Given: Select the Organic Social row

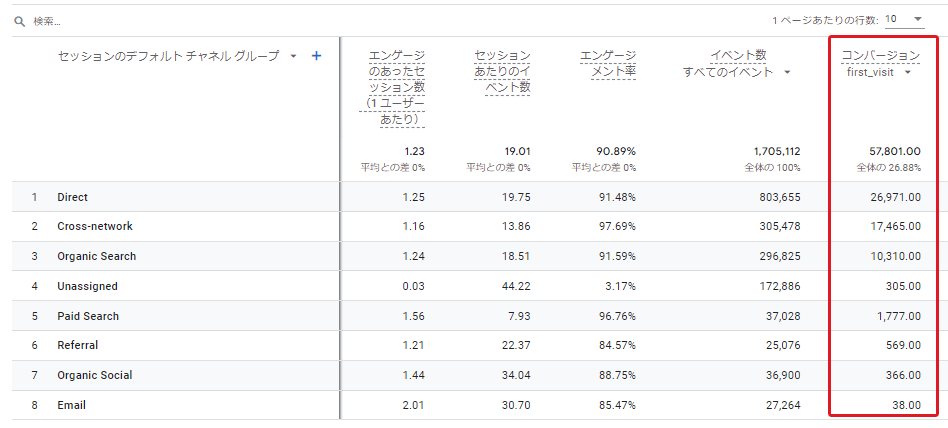Looking at the screenshot, I should point(473,375).
